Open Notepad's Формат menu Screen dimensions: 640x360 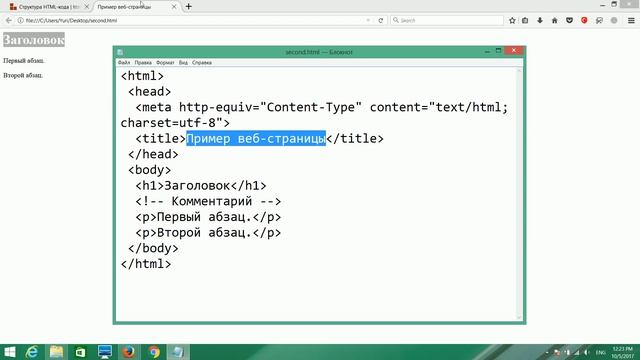pos(165,63)
